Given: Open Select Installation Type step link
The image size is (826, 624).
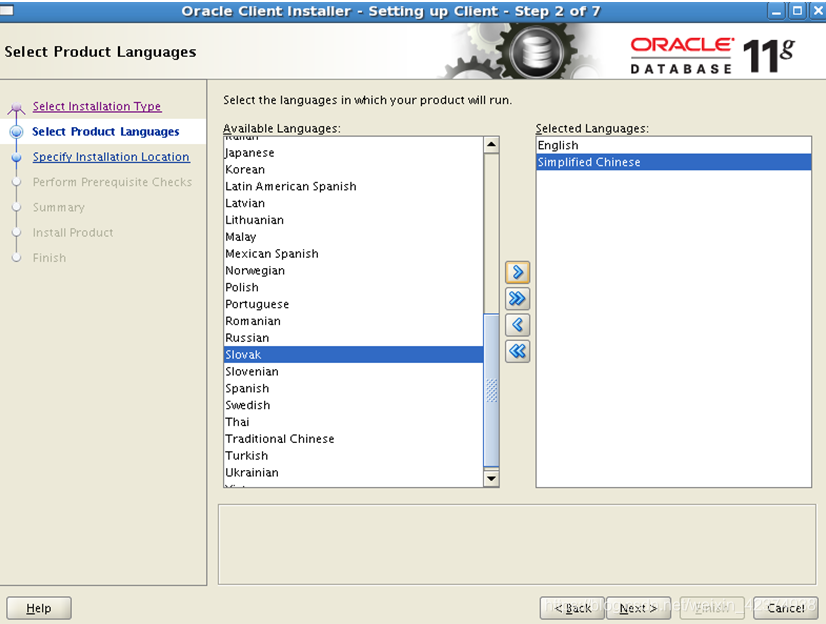Looking at the screenshot, I should pyautogui.click(x=97, y=106).
